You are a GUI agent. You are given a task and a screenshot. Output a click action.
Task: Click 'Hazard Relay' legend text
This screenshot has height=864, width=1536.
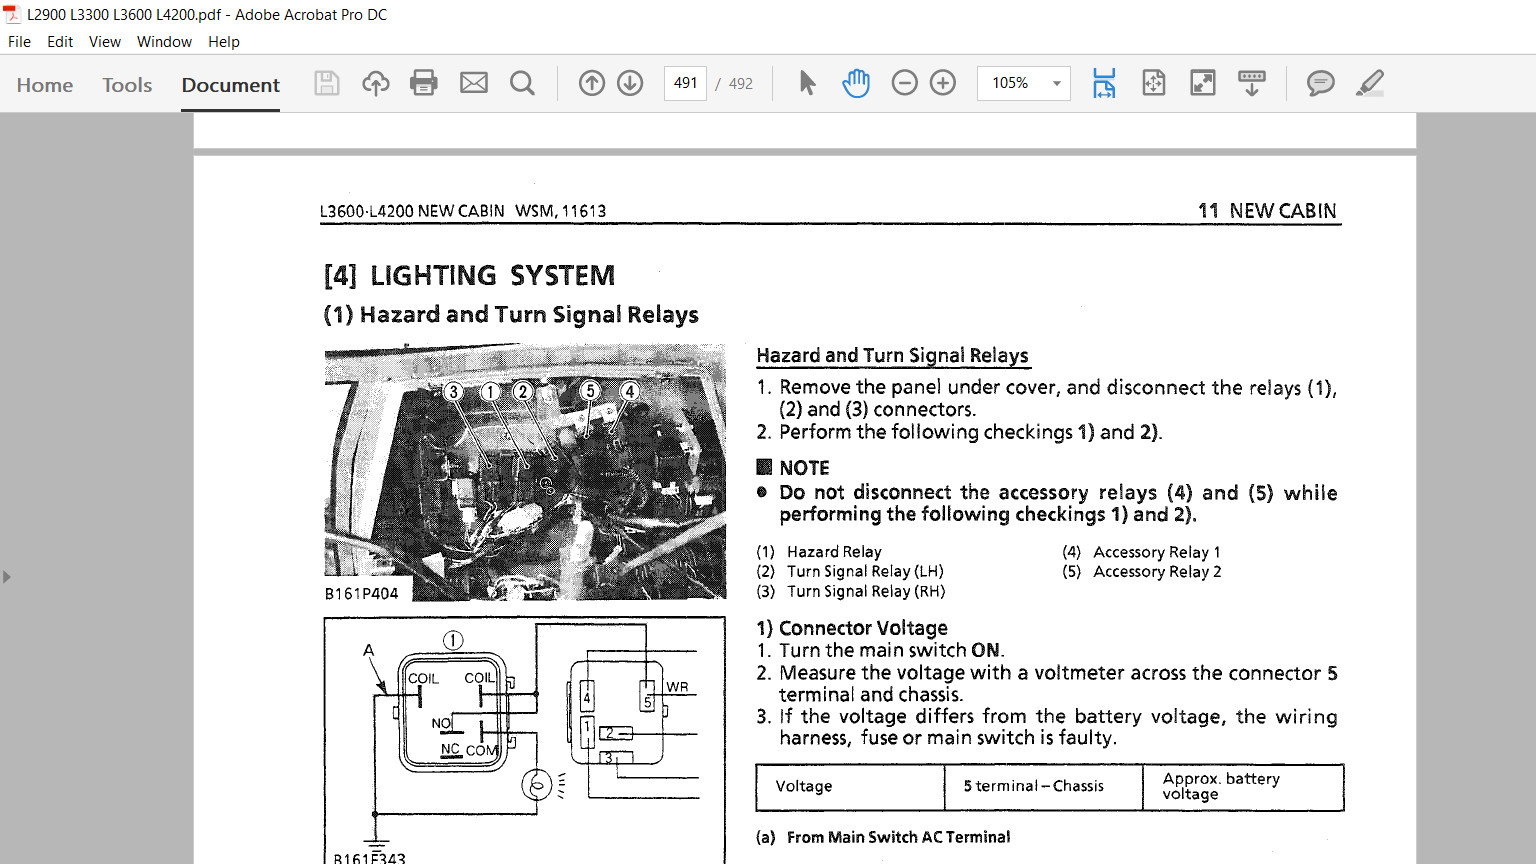click(x=834, y=552)
